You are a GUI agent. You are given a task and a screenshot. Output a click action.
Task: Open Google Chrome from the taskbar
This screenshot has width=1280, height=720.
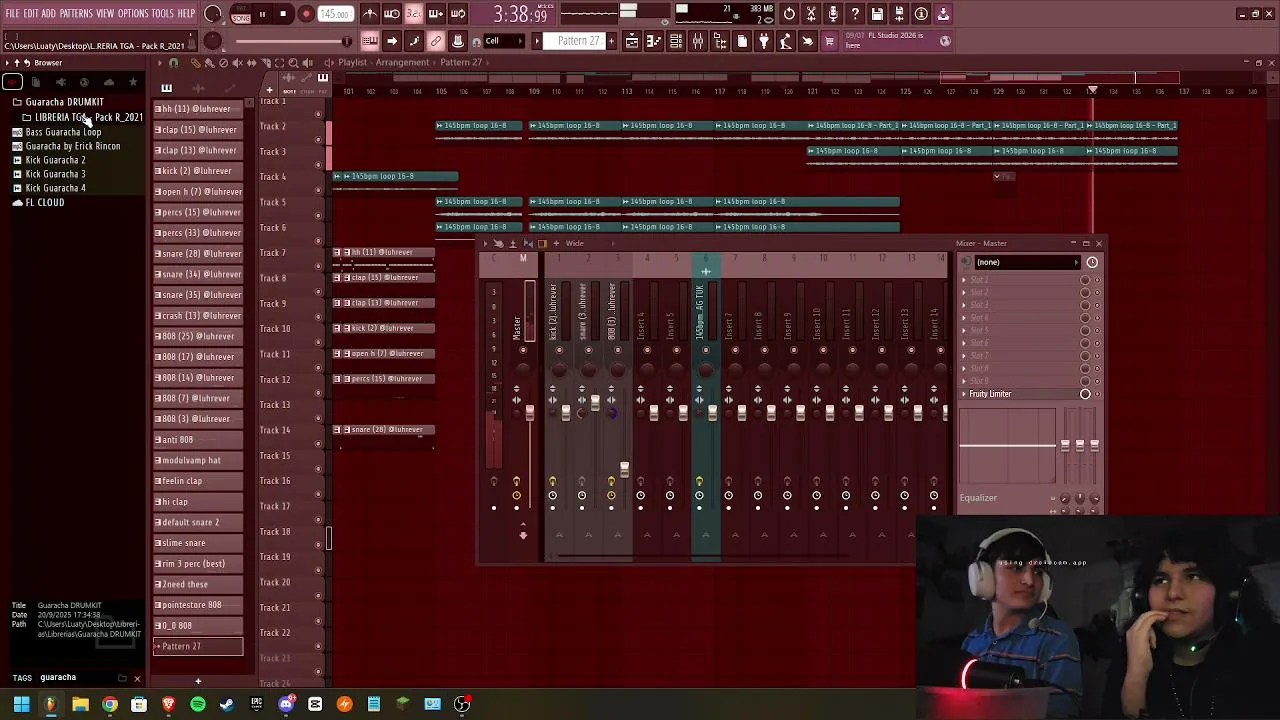tap(110, 705)
